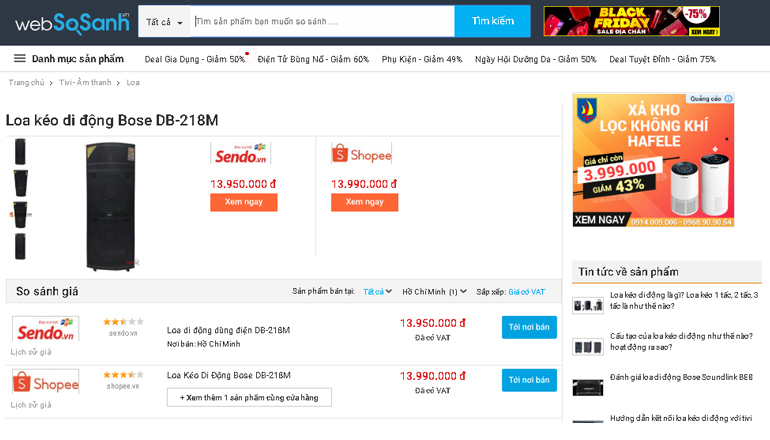The height and width of the screenshot is (440, 770).
Task: Click Tới nơi bán for Shopee
Action: click(x=529, y=380)
